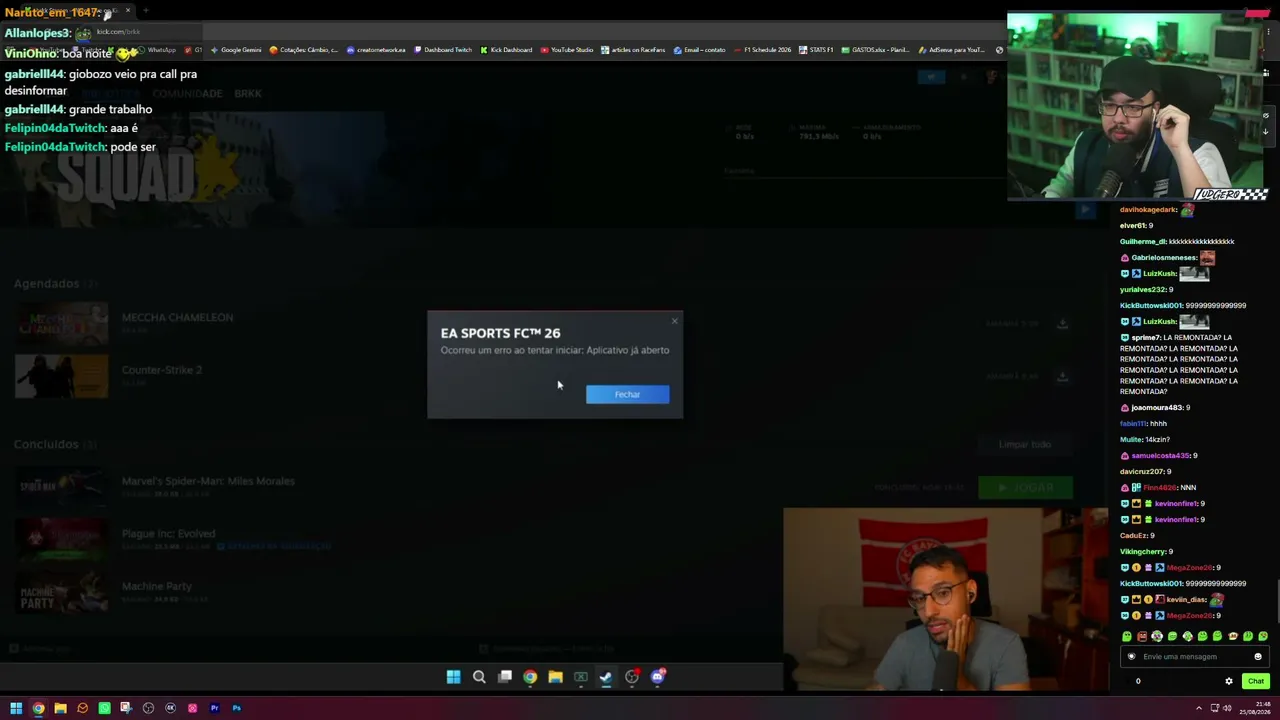Open the creatornetwork.ea bookmark
1280x720 pixels.
point(376,50)
